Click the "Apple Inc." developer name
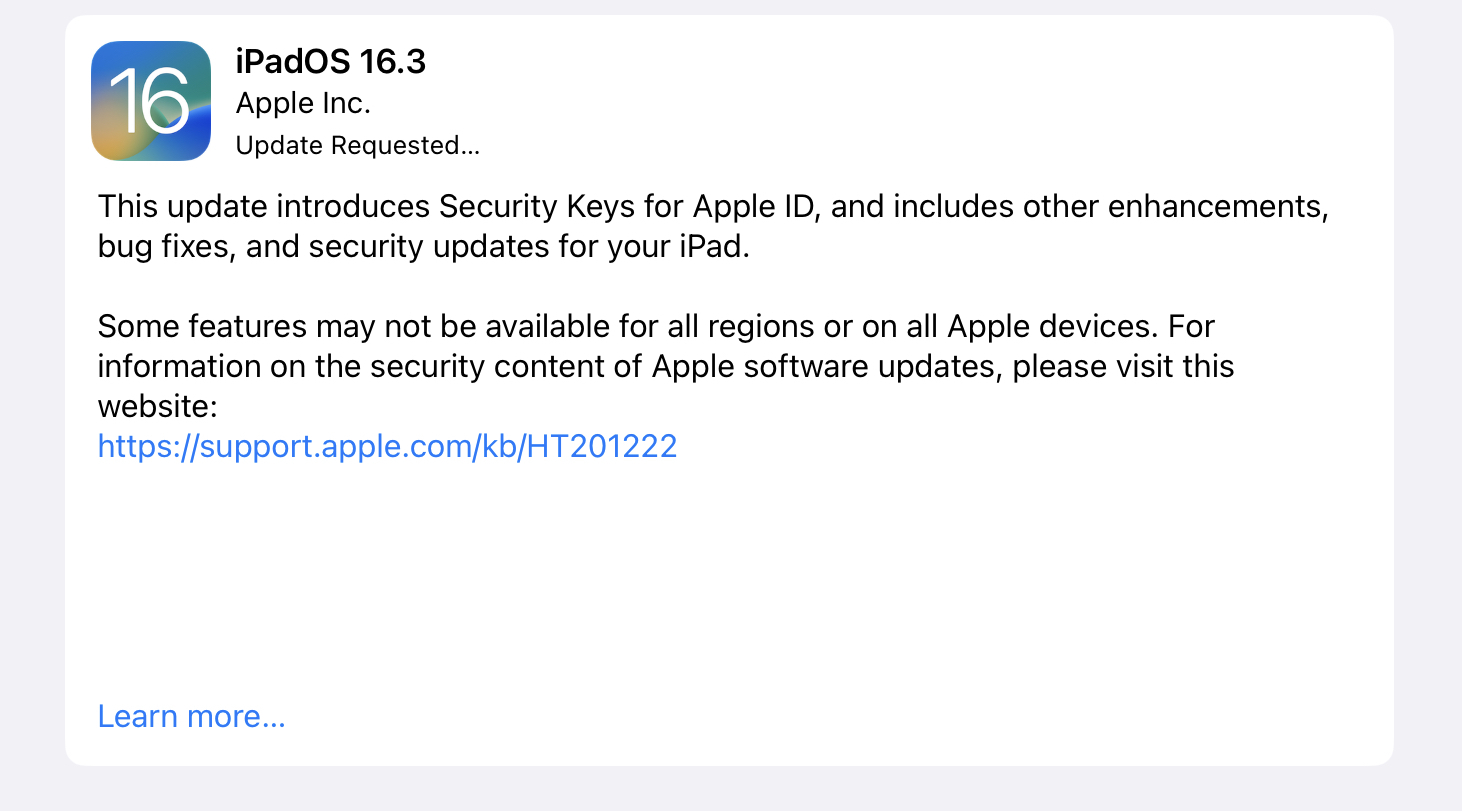Image resolution: width=1462 pixels, height=811 pixels. [303, 104]
